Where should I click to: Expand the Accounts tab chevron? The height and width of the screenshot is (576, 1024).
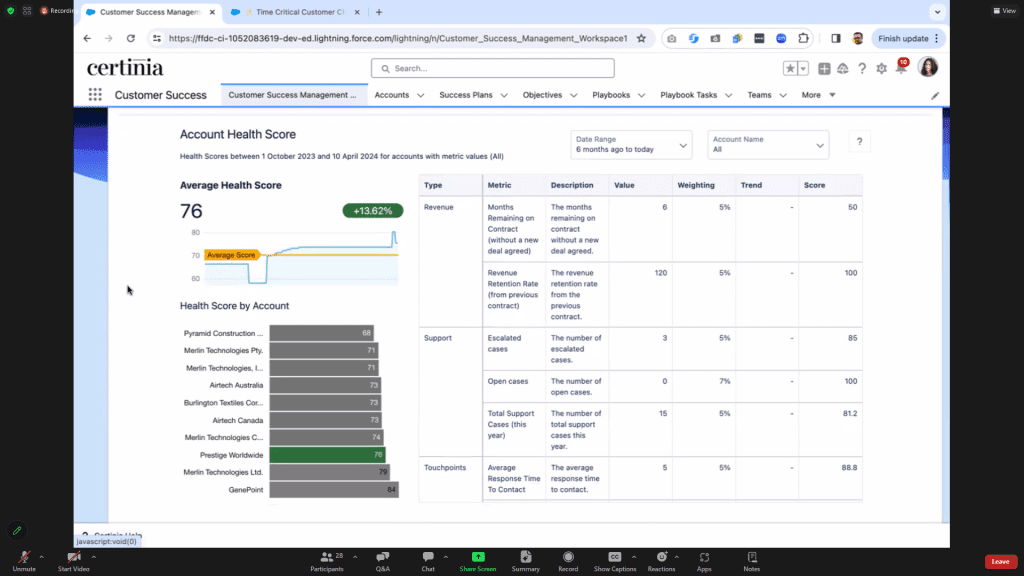[x=421, y=95]
